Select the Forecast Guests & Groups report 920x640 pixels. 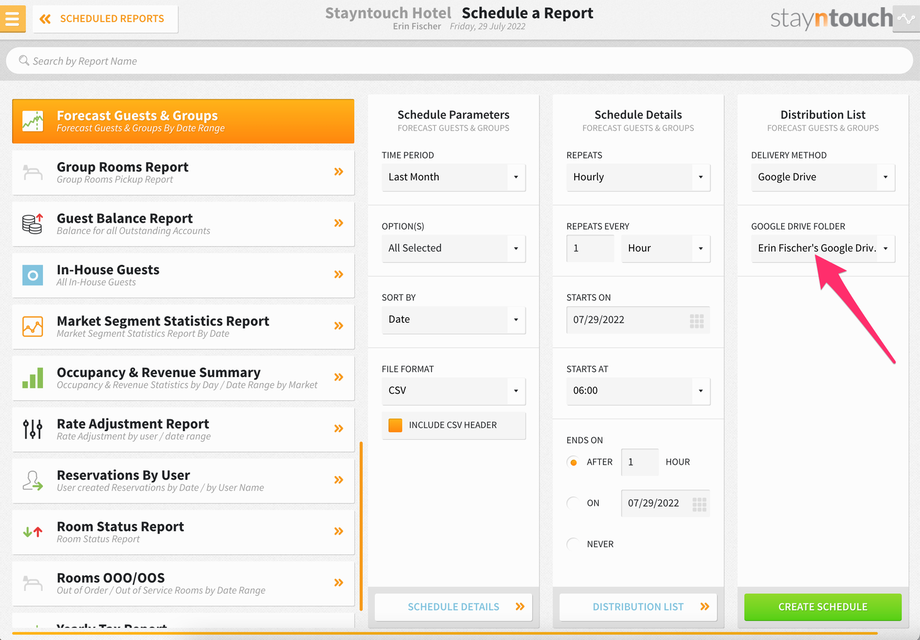point(183,121)
